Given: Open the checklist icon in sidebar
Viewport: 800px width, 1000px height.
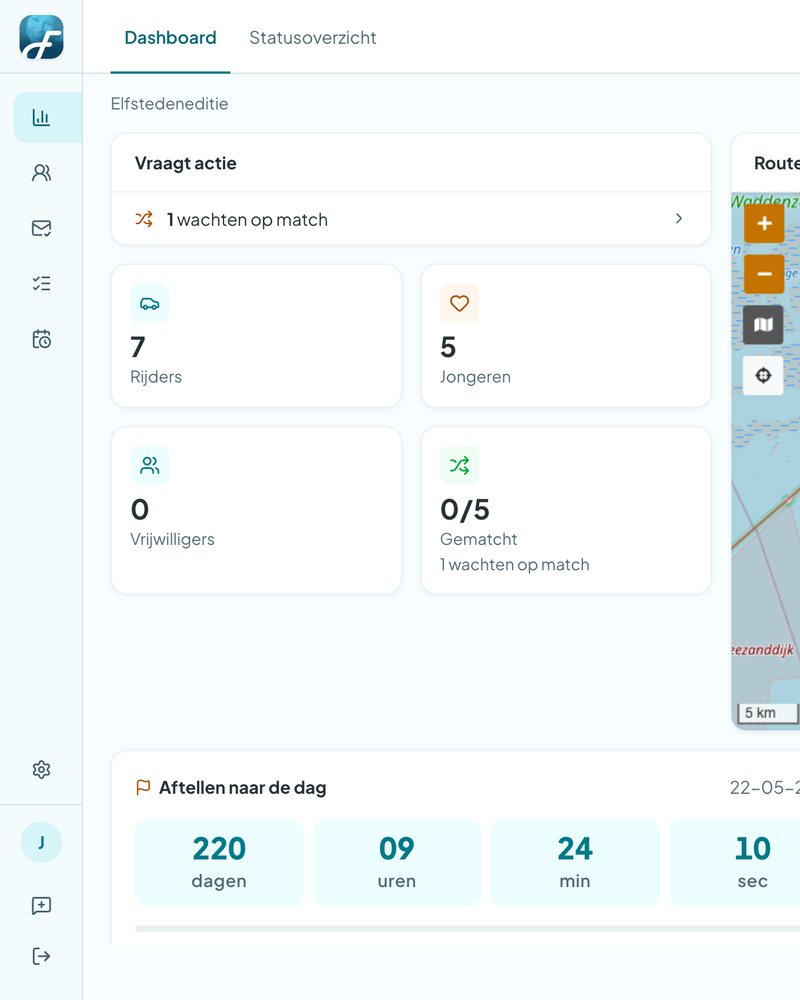Looking at the screenshot, I should point(41,284).
